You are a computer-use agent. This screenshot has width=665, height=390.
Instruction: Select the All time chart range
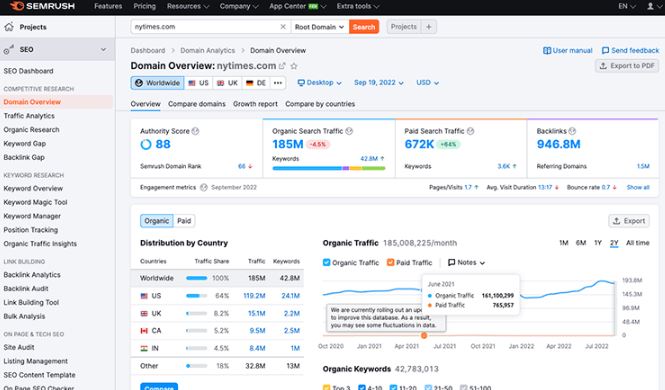click(637, 243)
